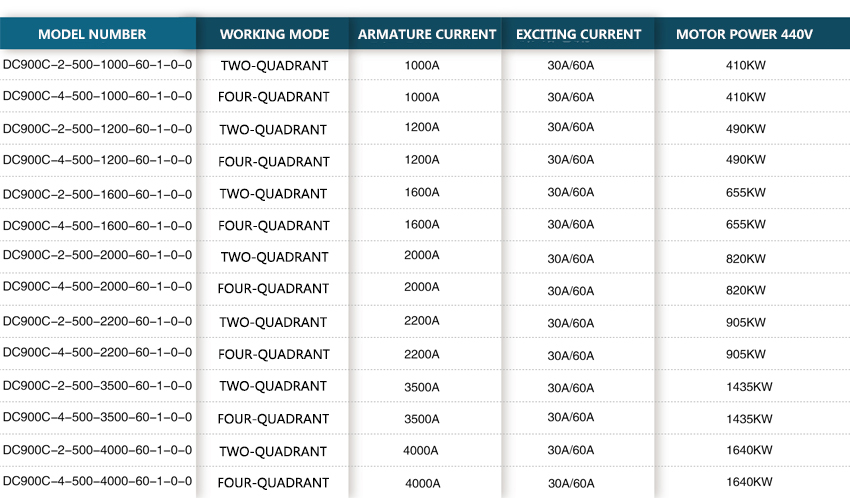Click model DC900C-2-500-2200-60-1-0-0

point(97,321)
